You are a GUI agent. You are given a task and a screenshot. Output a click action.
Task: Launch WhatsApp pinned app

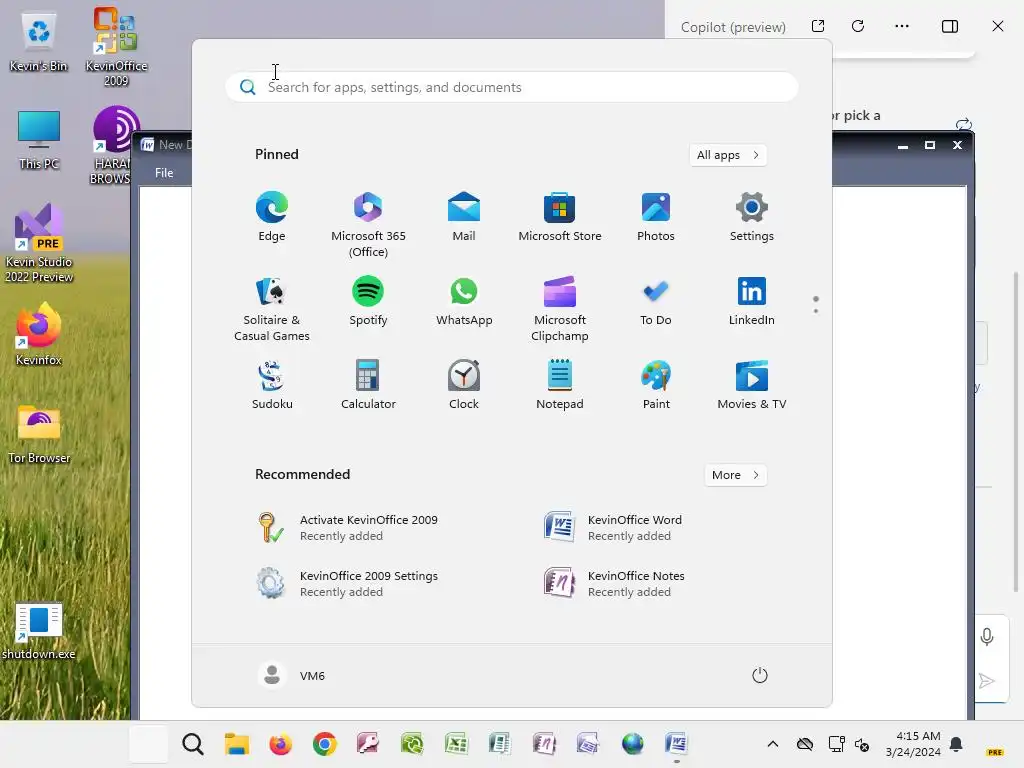point(464,302)
